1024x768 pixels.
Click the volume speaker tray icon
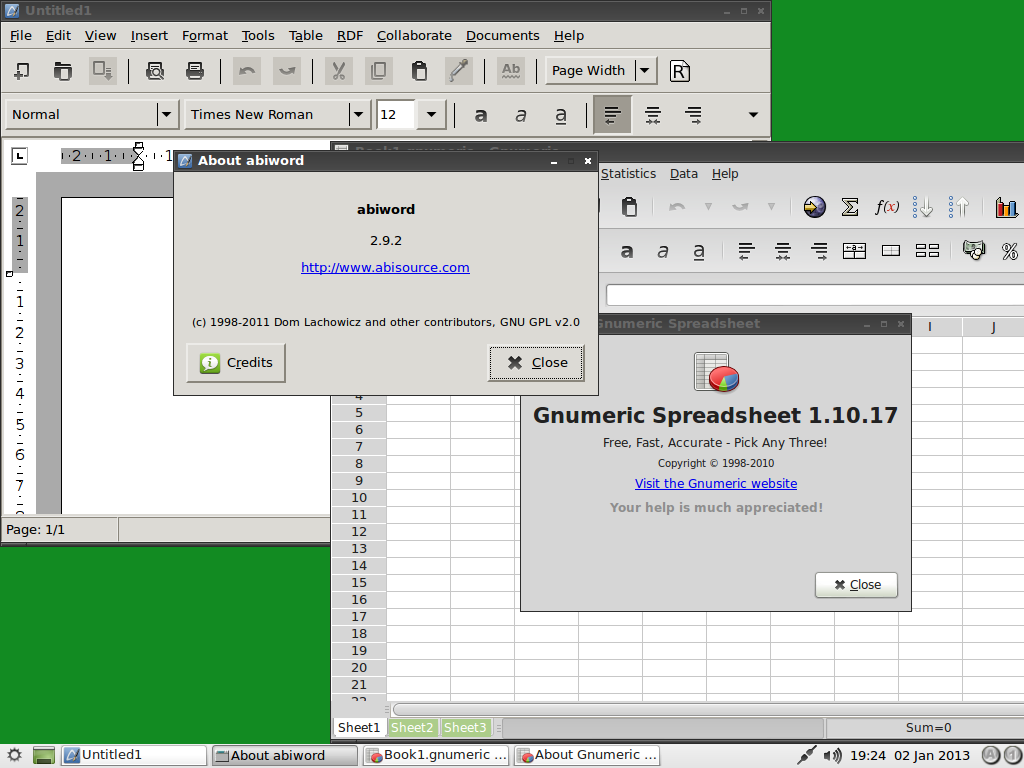click(832, 756)
